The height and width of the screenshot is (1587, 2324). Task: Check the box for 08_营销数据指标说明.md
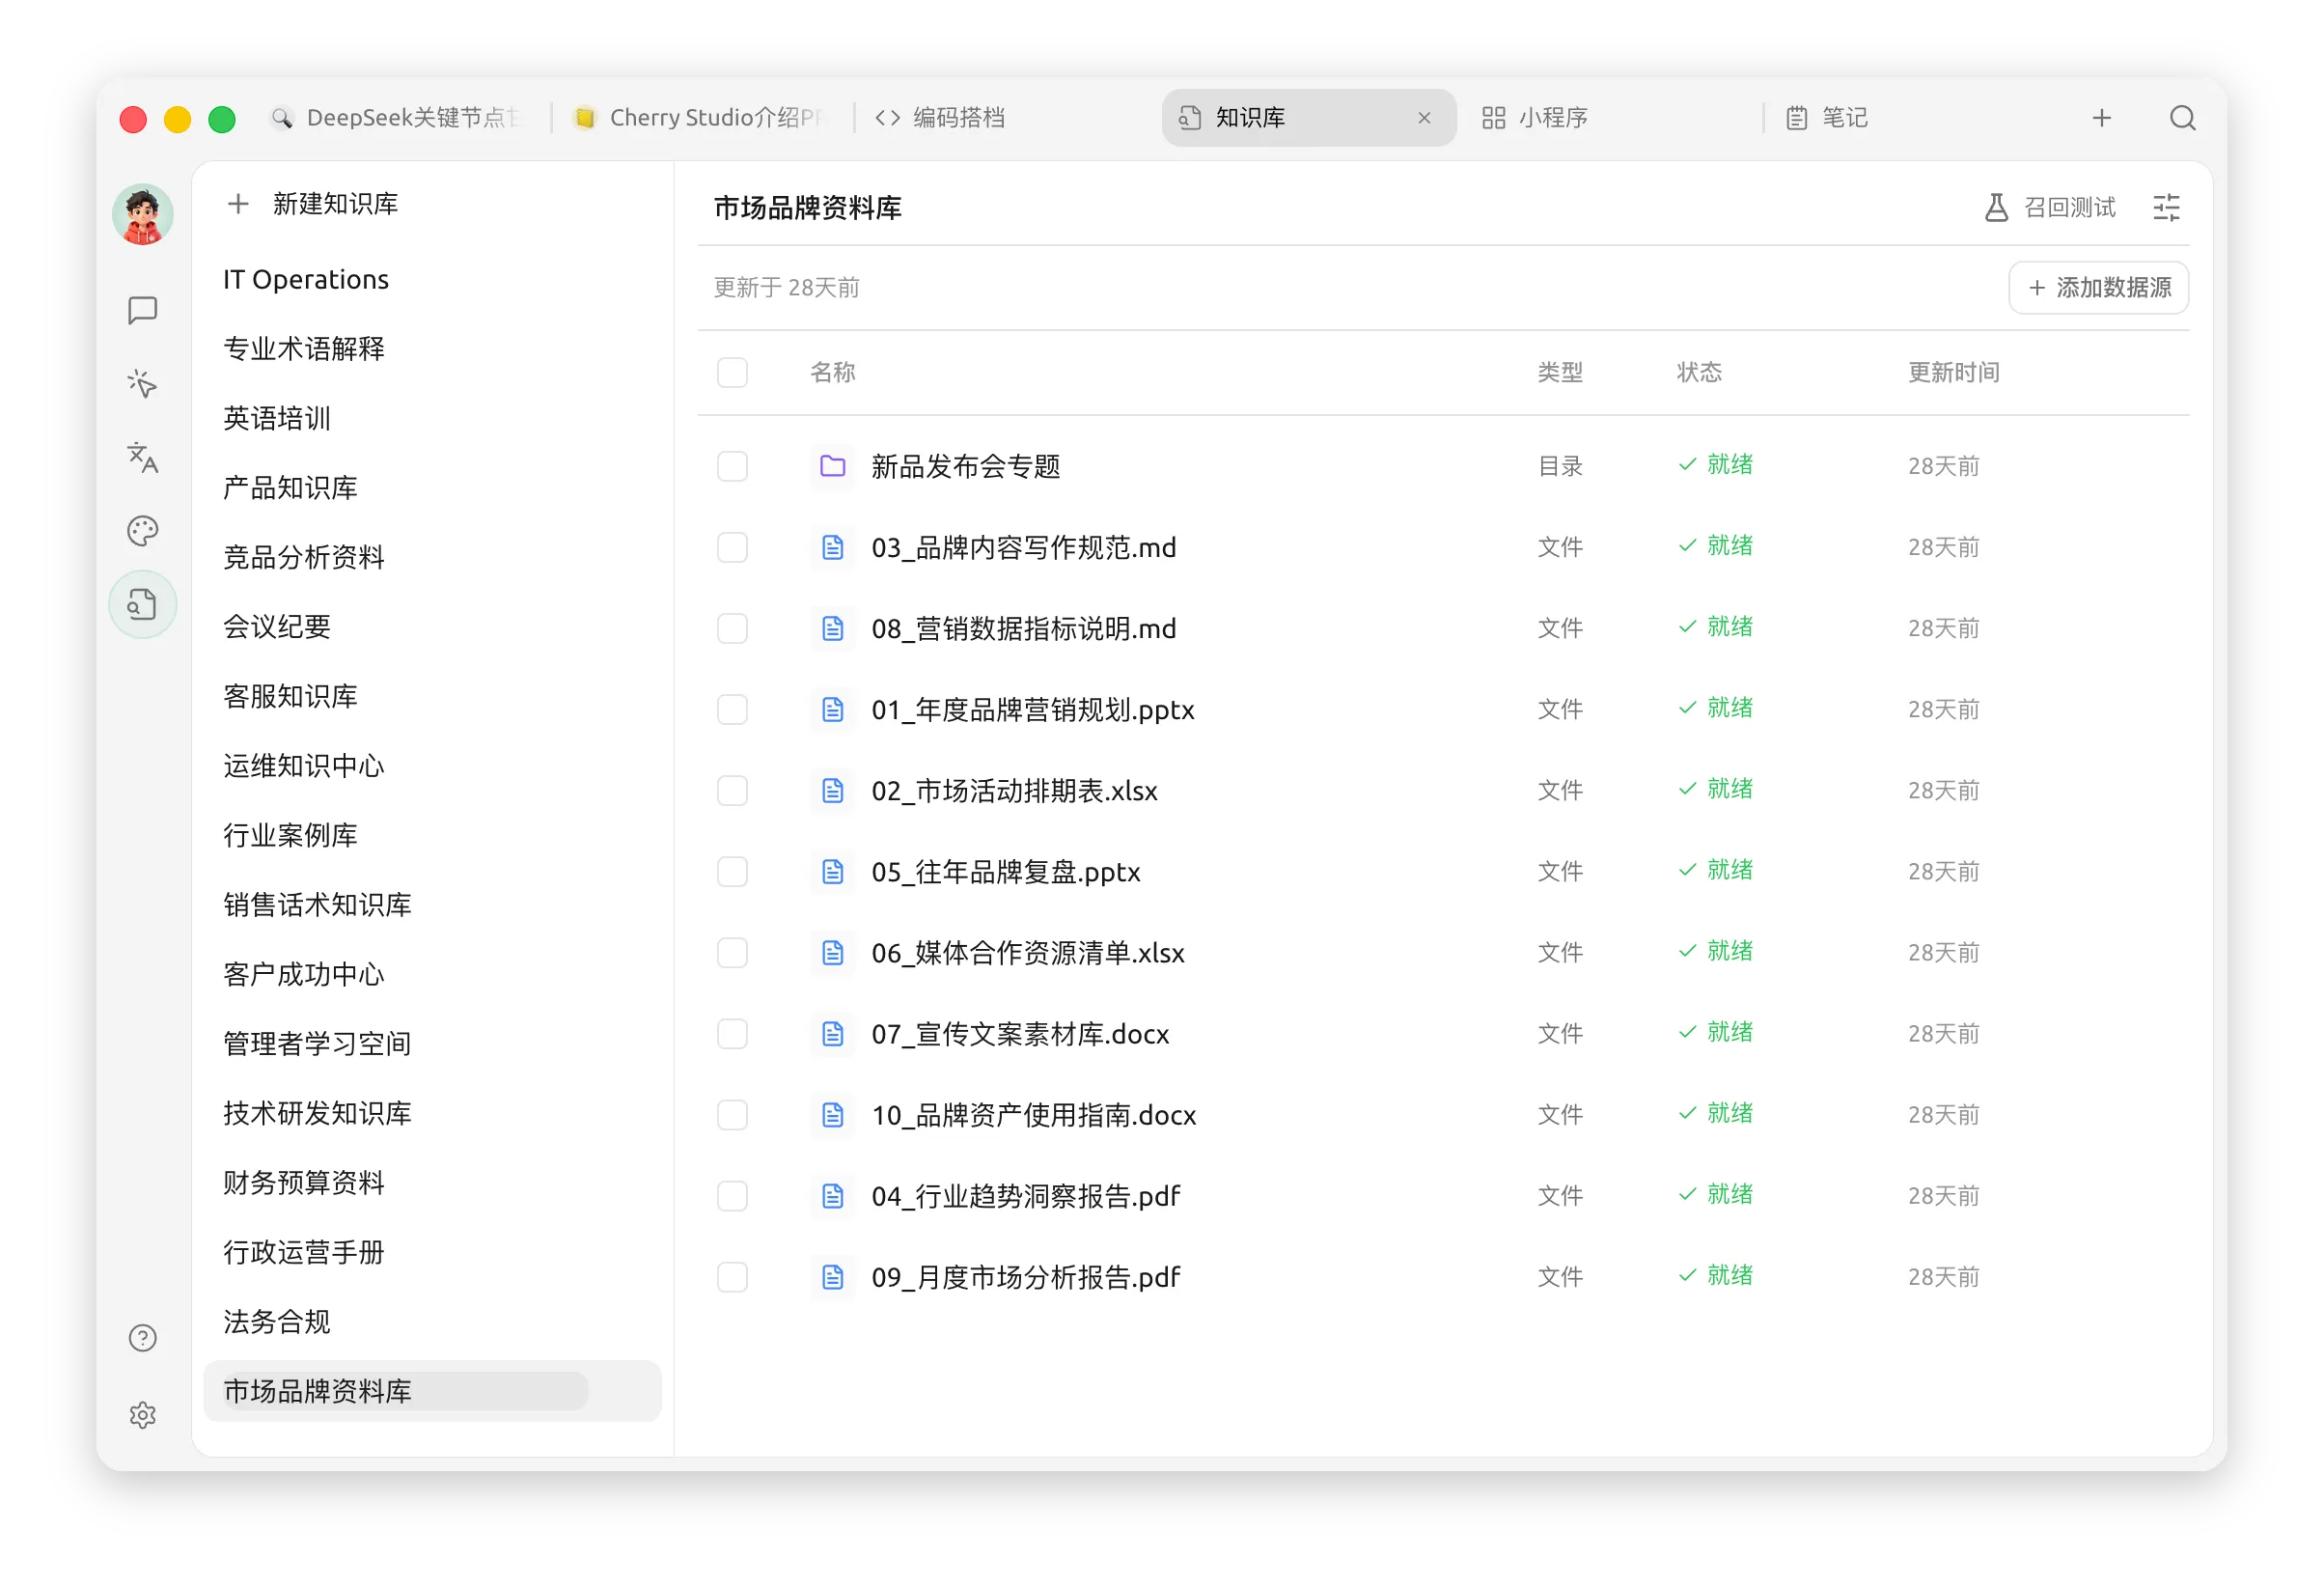(x=732, y=628)
